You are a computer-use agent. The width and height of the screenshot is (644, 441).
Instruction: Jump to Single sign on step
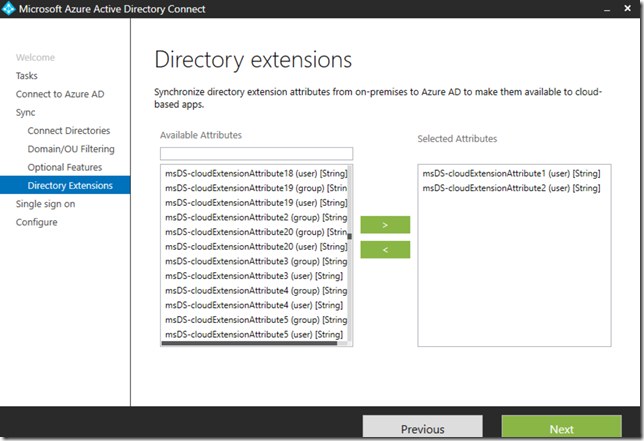(x=45, y=204)
